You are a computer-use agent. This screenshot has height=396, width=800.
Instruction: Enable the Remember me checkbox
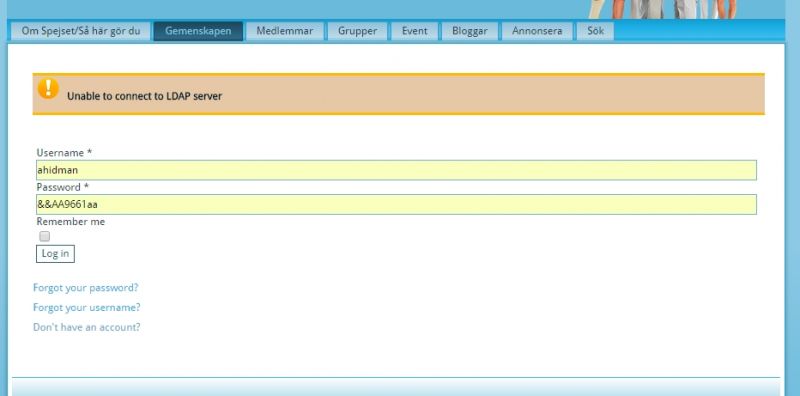45,236
